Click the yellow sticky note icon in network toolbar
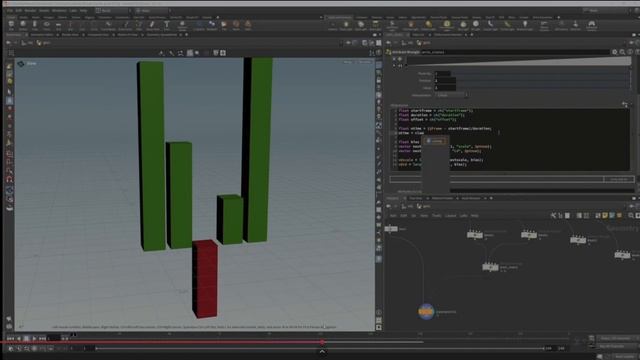The width and height of the screenshot is (640, 360). pyautogui.click(x=605, y=216)
